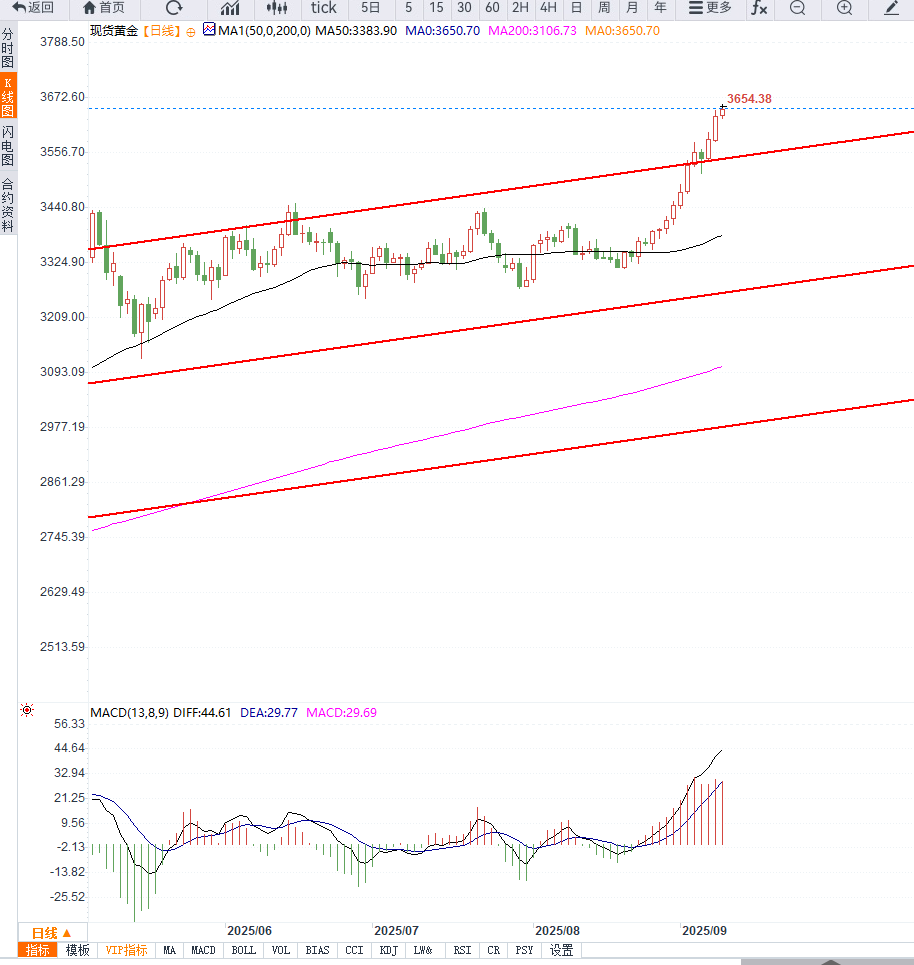Apply the MACD indicator in bottom bar
The width and height of the screenshot is (914, 965).
click(203, 950)
